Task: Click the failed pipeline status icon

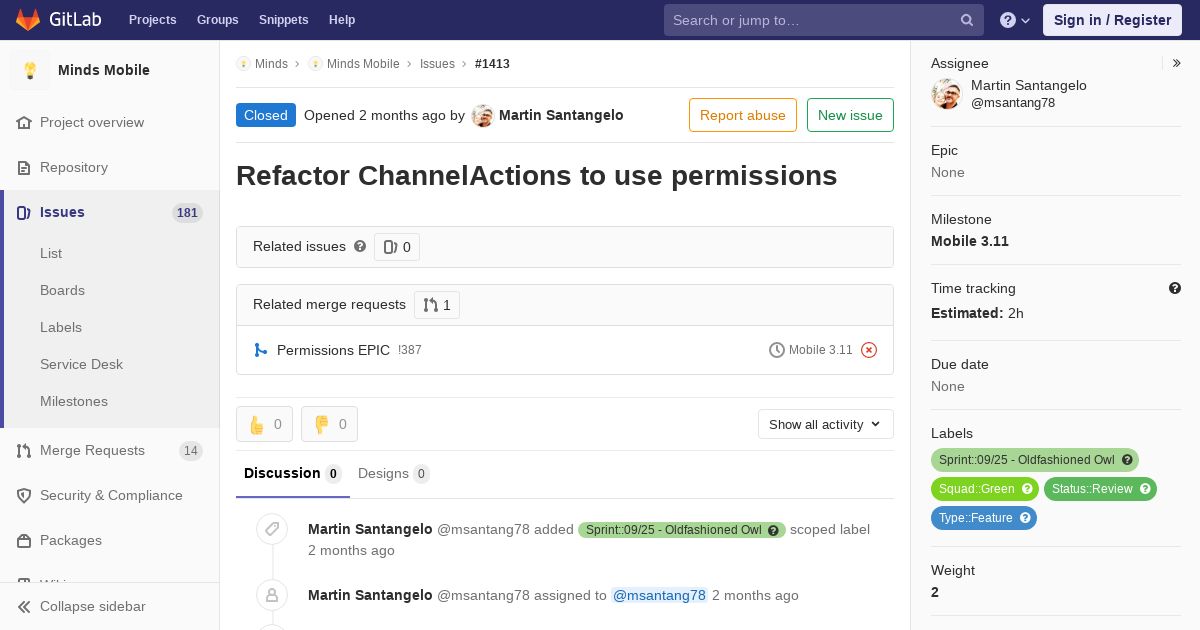Action: (869, 350)
